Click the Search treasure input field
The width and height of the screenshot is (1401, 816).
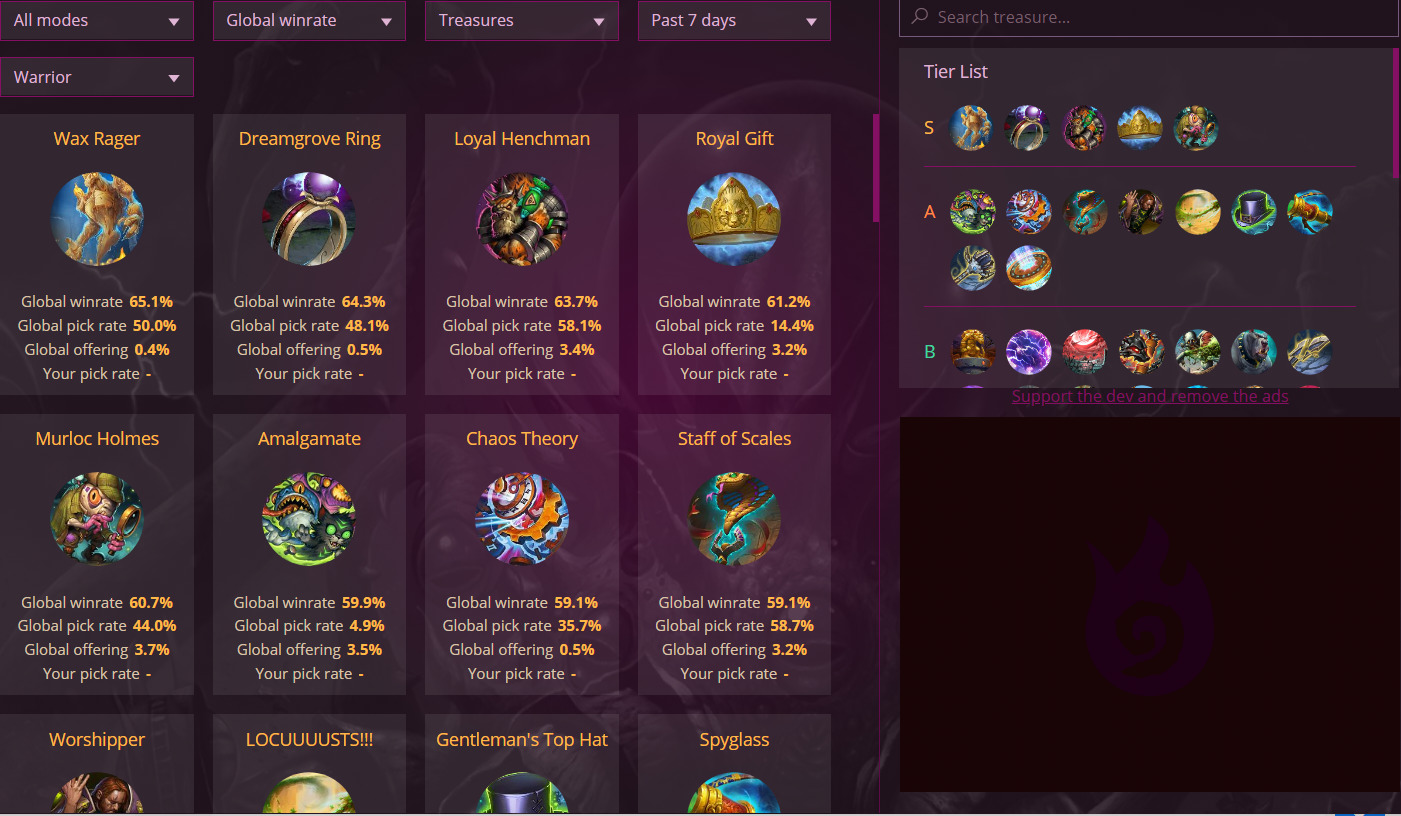click(x=1148, y=17)
